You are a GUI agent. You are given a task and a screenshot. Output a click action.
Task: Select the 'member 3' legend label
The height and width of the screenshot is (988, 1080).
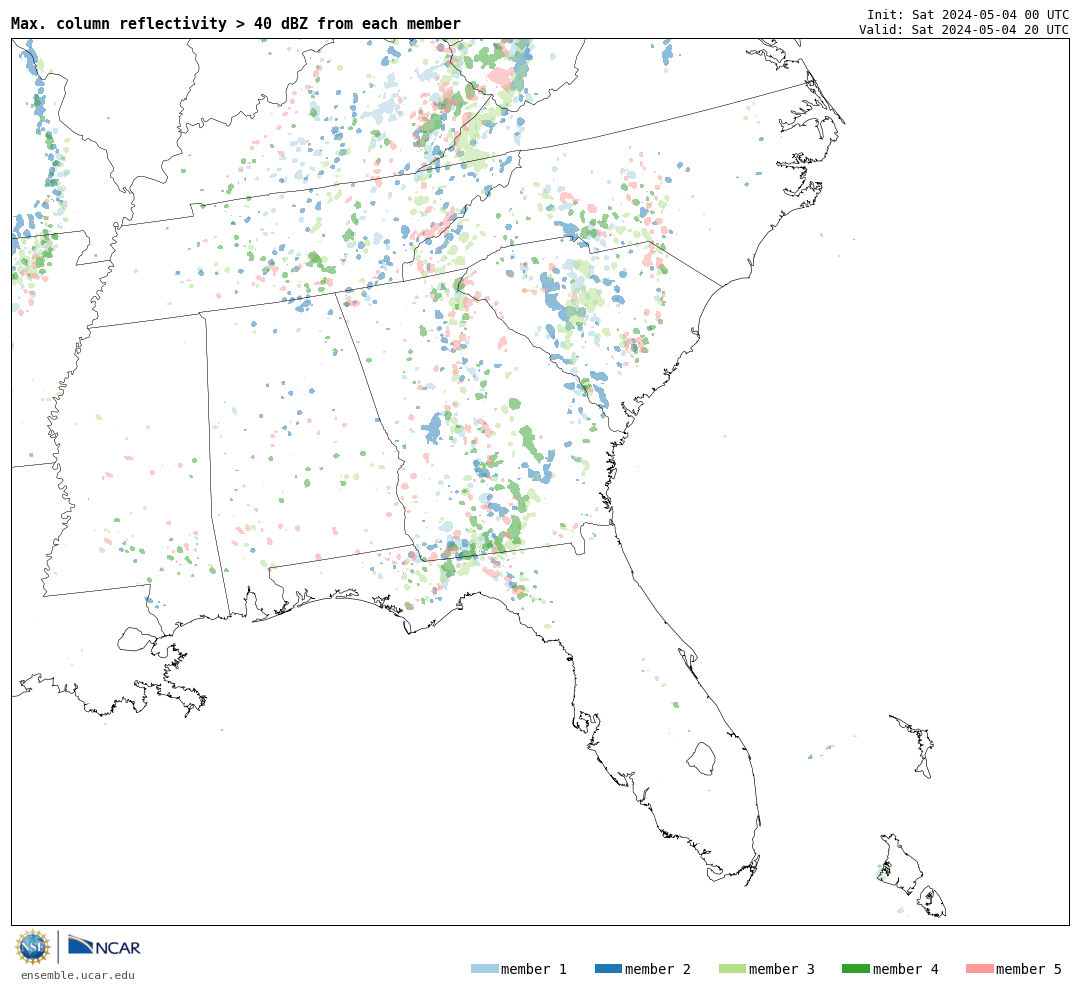pos(782,969)
